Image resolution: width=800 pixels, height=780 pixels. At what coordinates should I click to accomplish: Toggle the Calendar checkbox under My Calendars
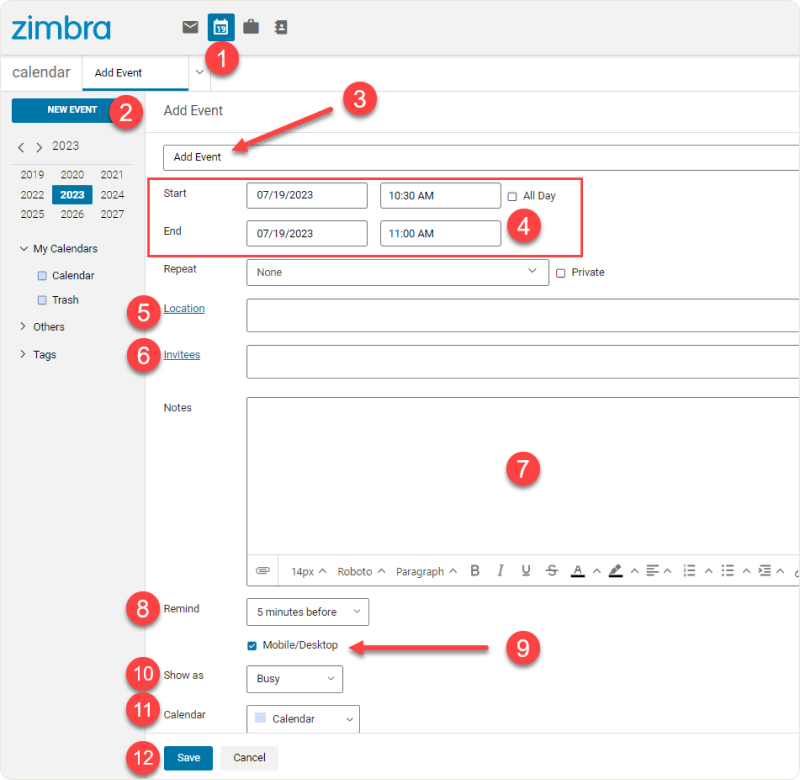[x=42, y=276]
